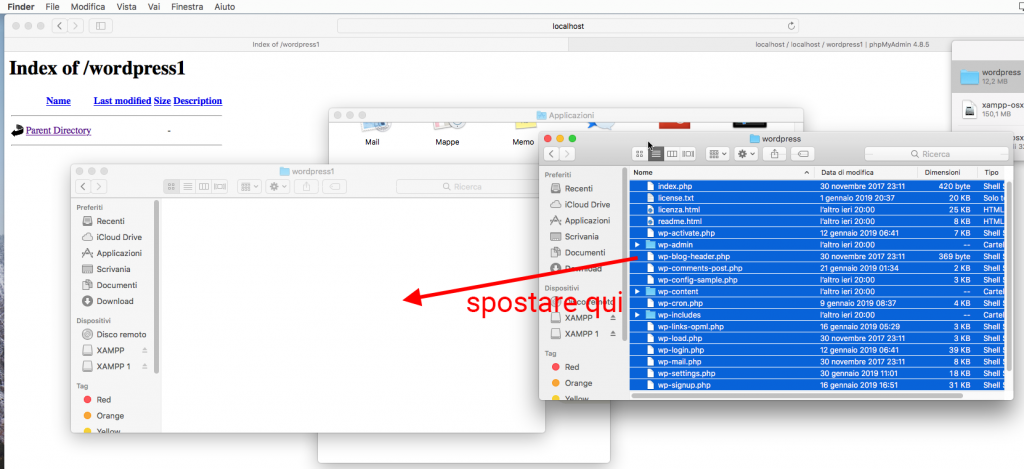Open Mail app in Applicazioni window
Screen dimensions: 1024x469
[x=372, y=133]
